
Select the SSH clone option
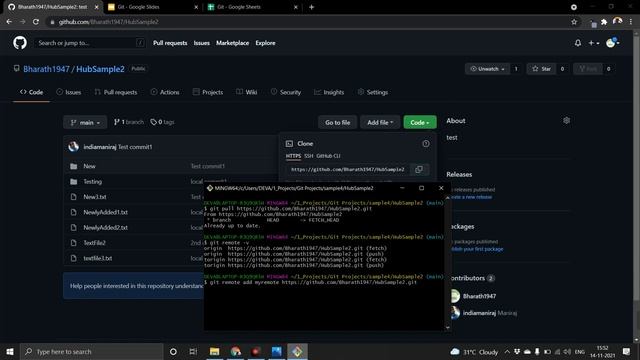[309, 156]
